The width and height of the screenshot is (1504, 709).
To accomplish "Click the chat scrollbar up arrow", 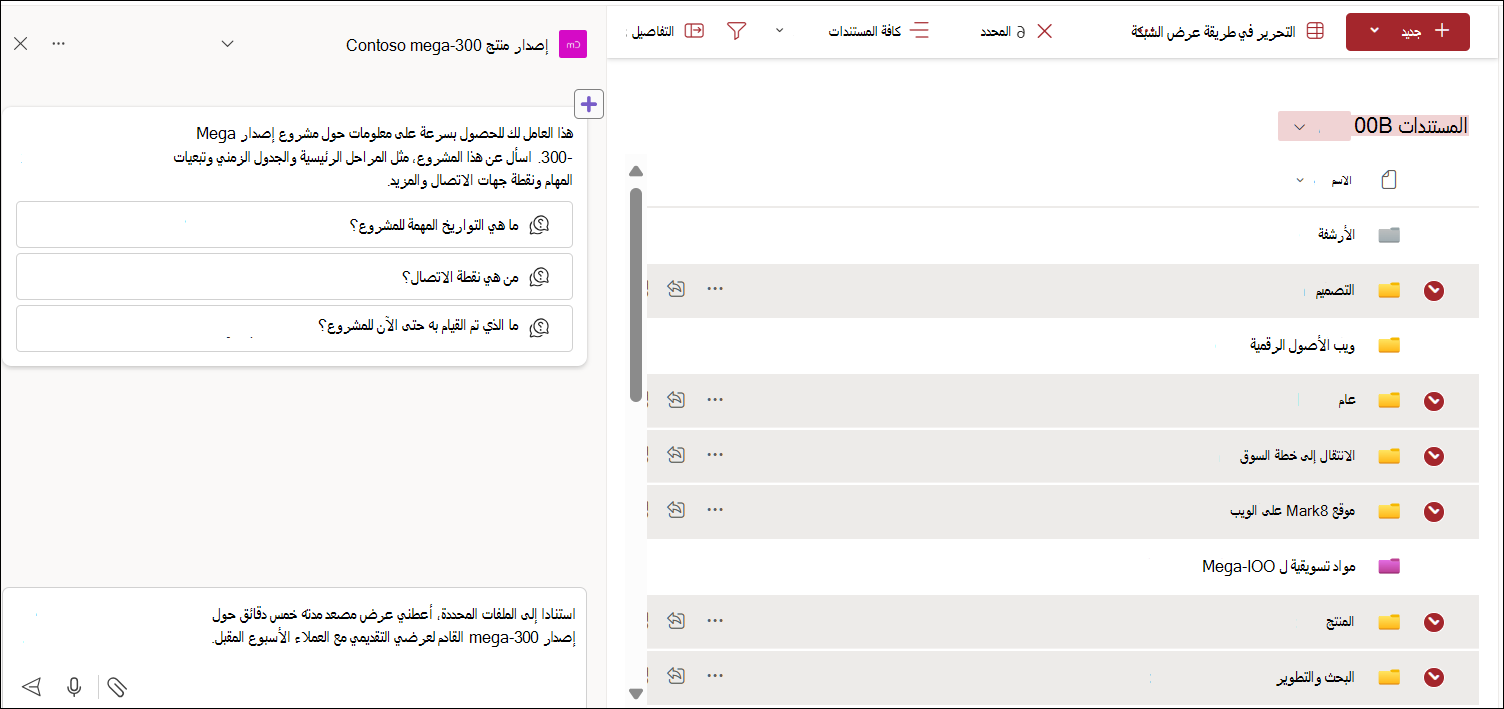I will pos(635,171).
